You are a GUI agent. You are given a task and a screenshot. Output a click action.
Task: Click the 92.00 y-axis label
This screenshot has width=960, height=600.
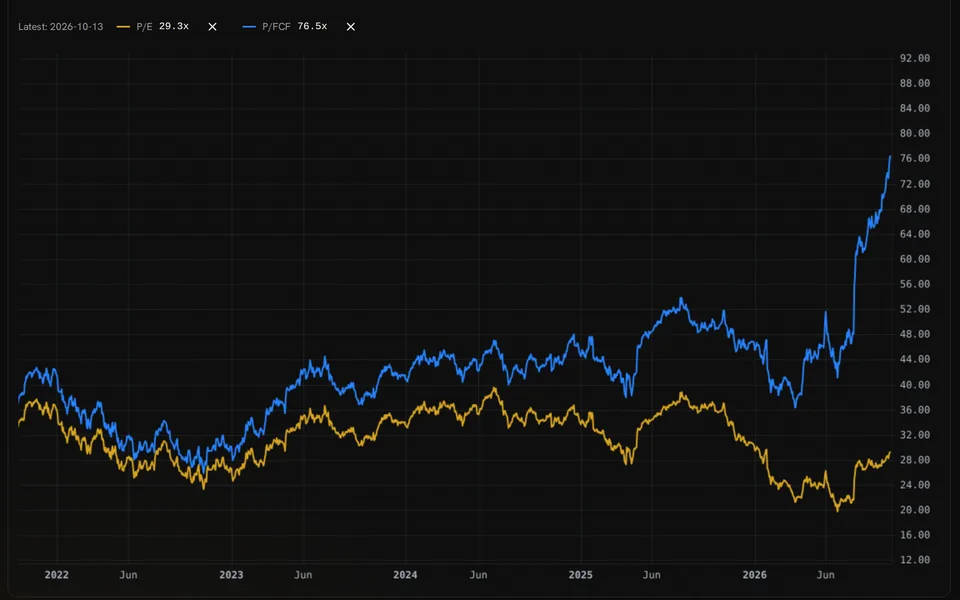click(915, 58)
